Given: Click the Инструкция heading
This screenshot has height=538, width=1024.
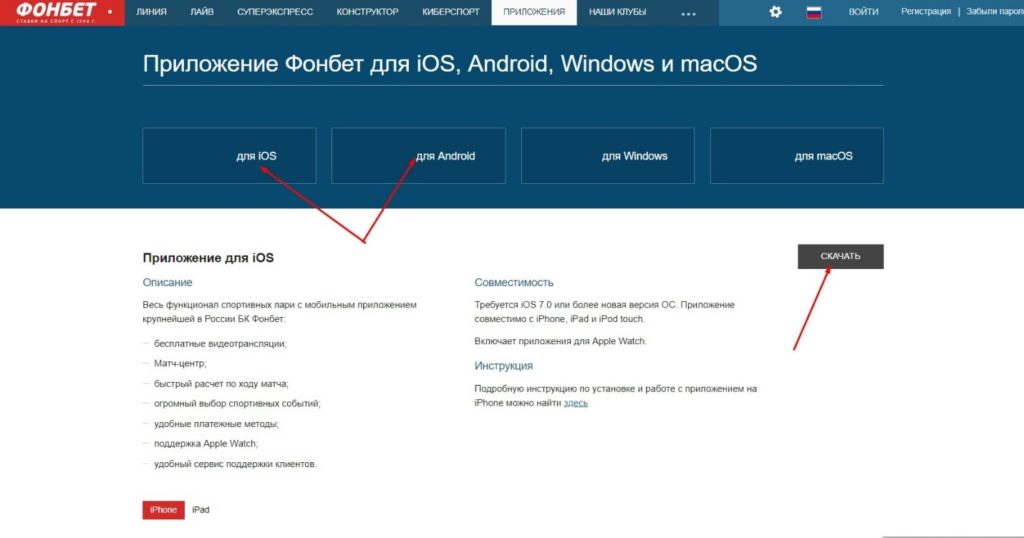Looking at the screenshot, I should (504, 366).
